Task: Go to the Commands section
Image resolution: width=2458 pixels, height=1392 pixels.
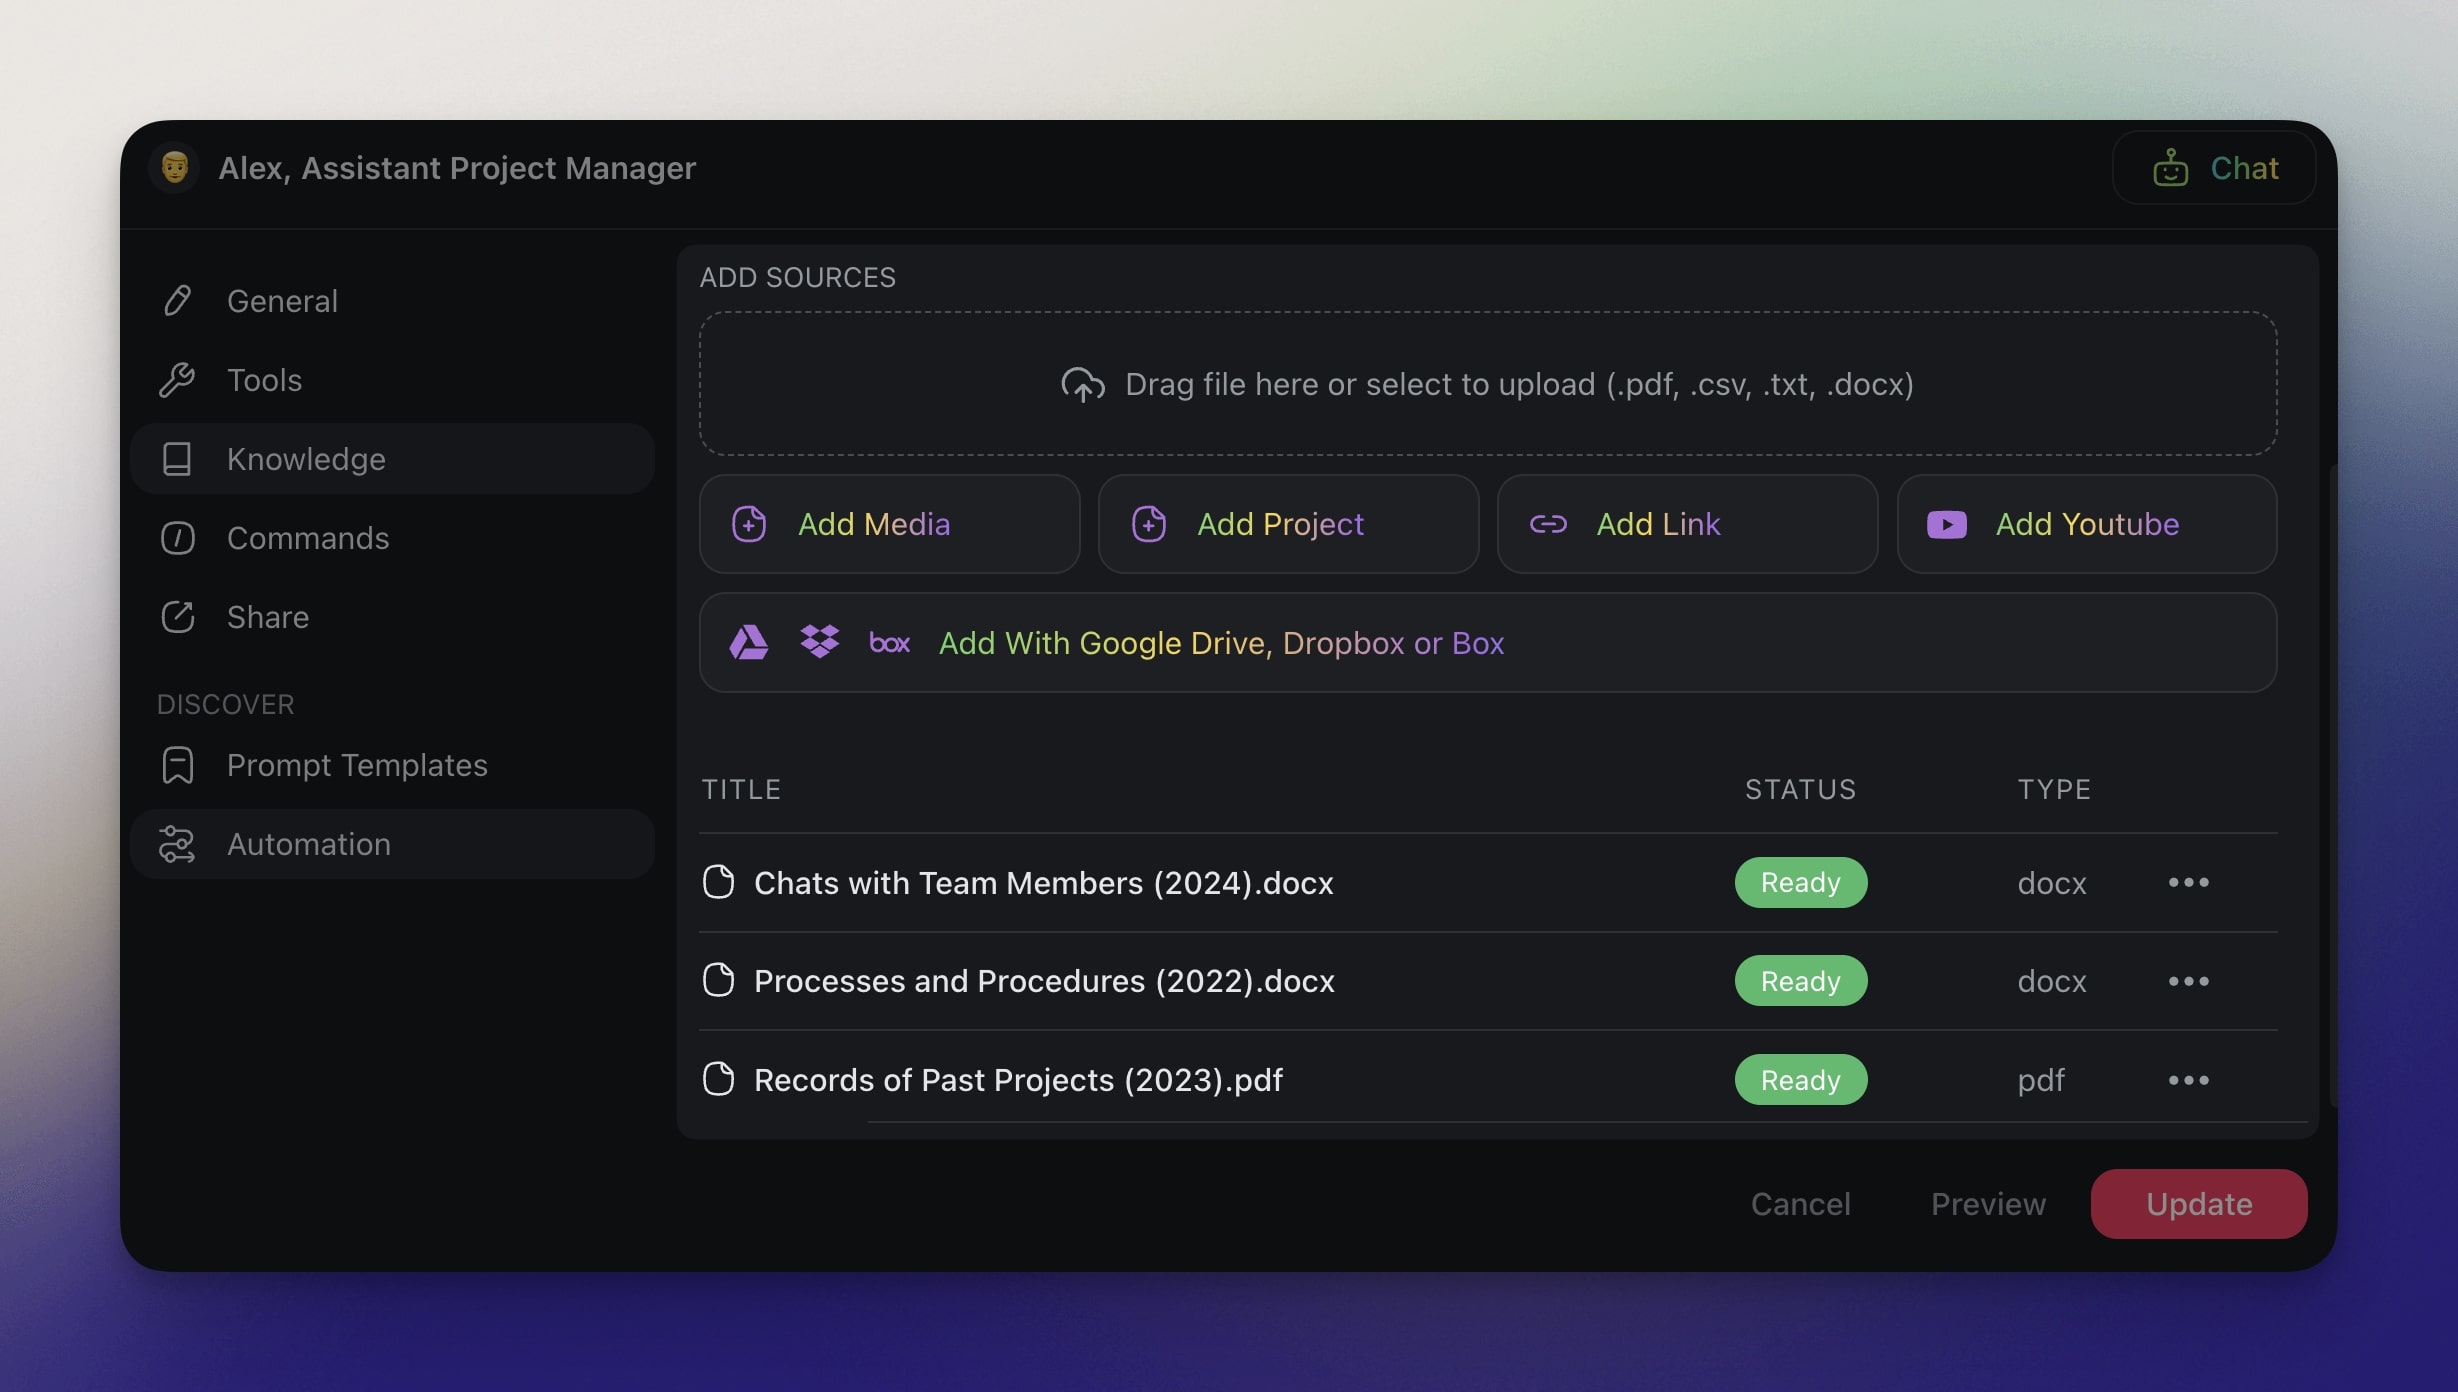Action: (307, 538)
